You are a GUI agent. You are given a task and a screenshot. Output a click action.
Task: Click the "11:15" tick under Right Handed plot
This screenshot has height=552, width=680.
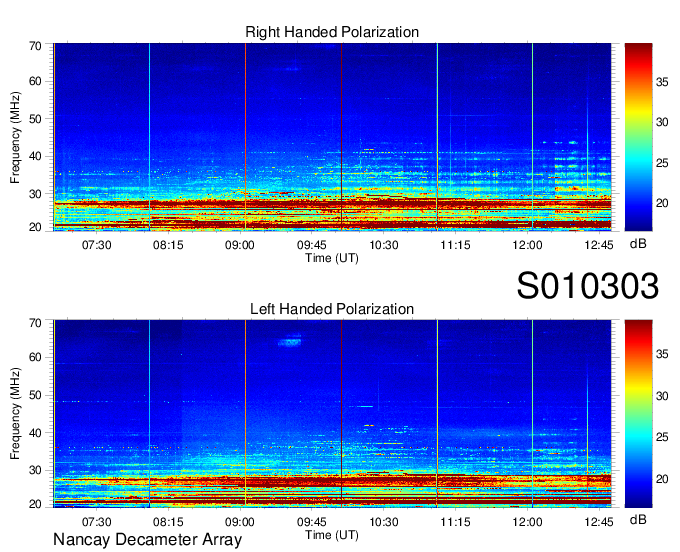(455, 245)
